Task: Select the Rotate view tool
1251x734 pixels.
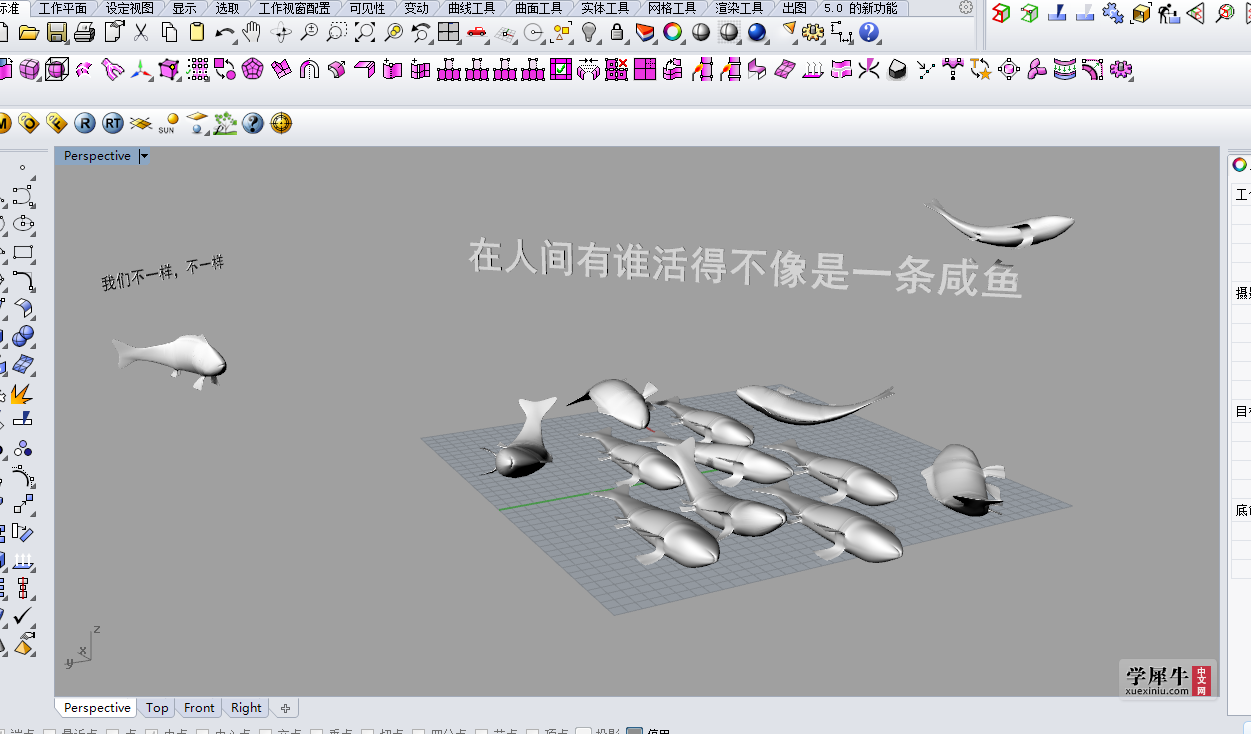Action: pyautogui.click(x=281, y=32)
